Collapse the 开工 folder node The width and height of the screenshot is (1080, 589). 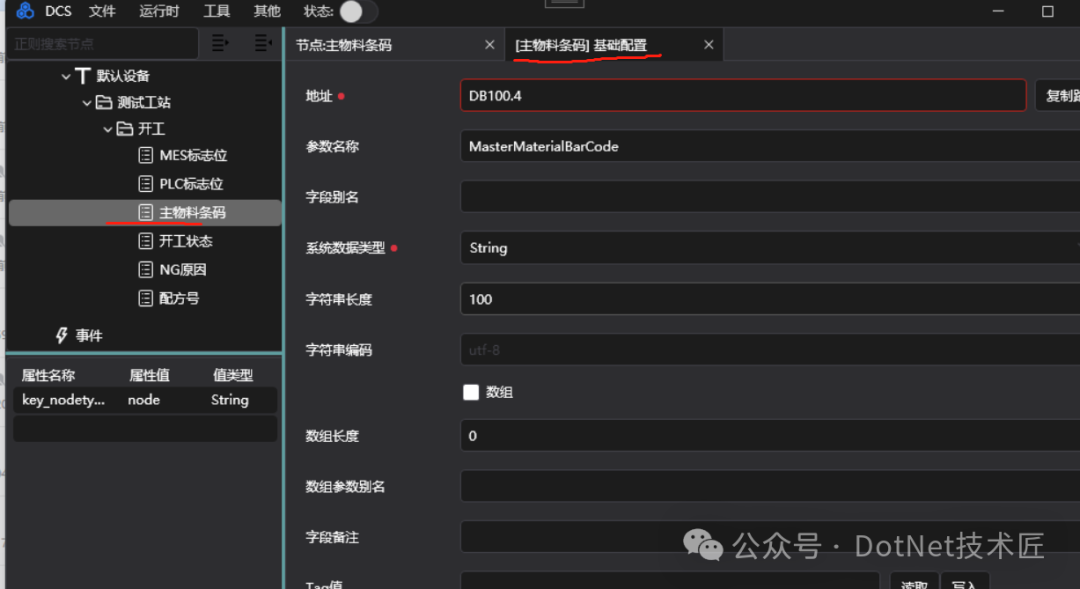(107, 129)
